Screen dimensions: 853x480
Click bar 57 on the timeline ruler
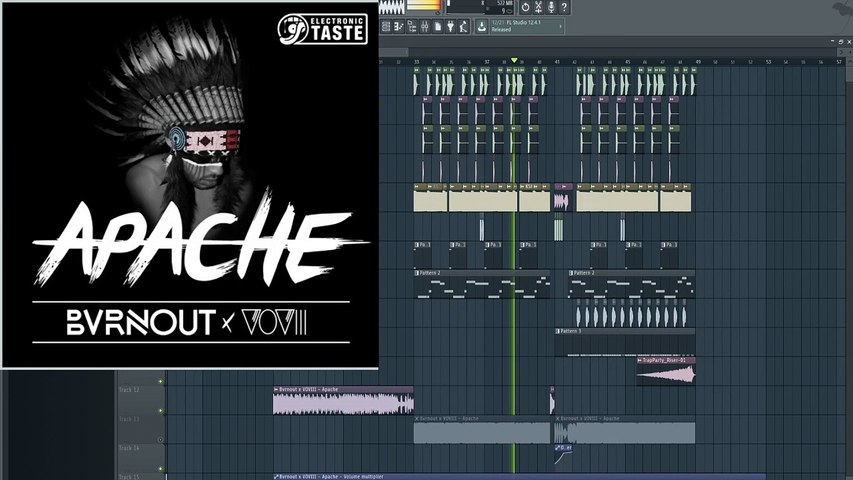tap(838, 62)
